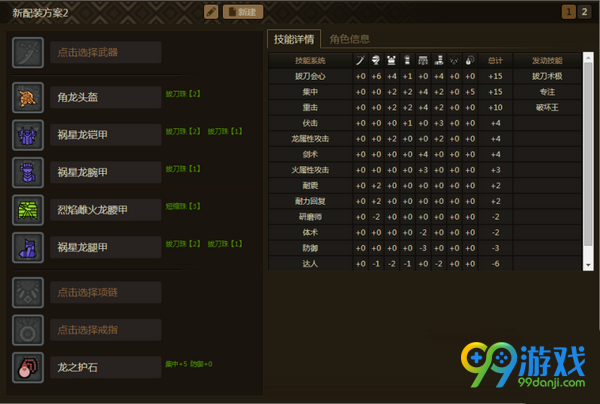600x404 pixels.
Task: Click 祸星龙铠甲 拔刀珠【1】 decoration
Action: [225, 131]
